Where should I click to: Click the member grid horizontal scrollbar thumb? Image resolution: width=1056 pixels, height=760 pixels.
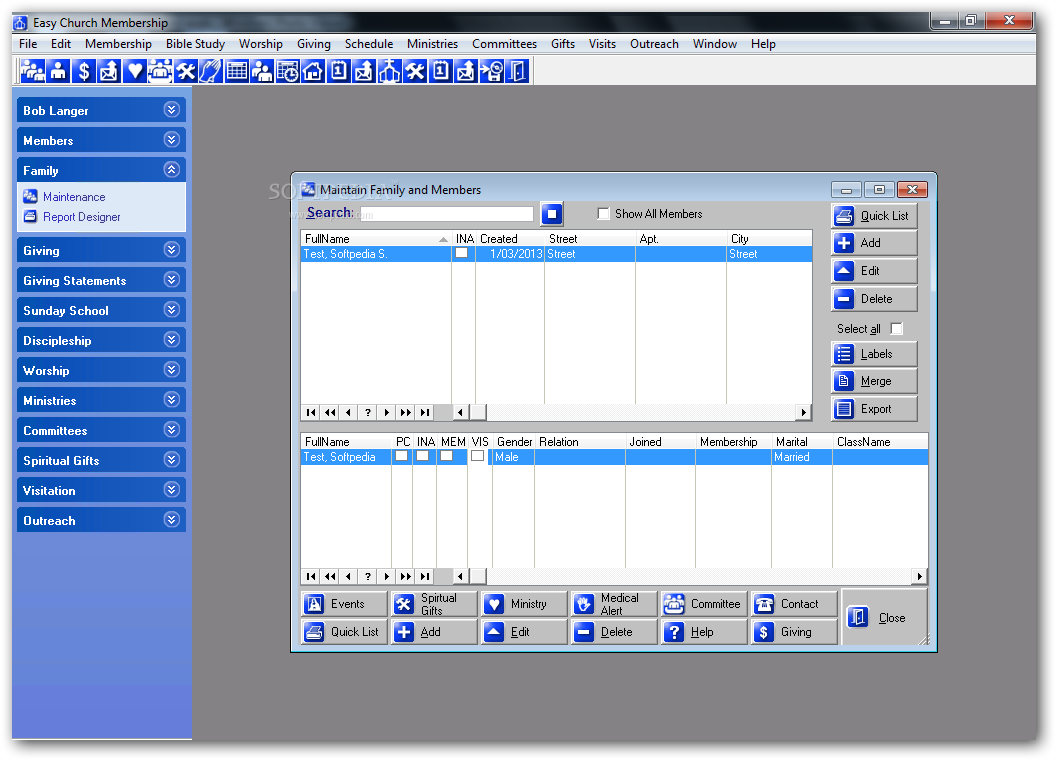click(477, 576)
